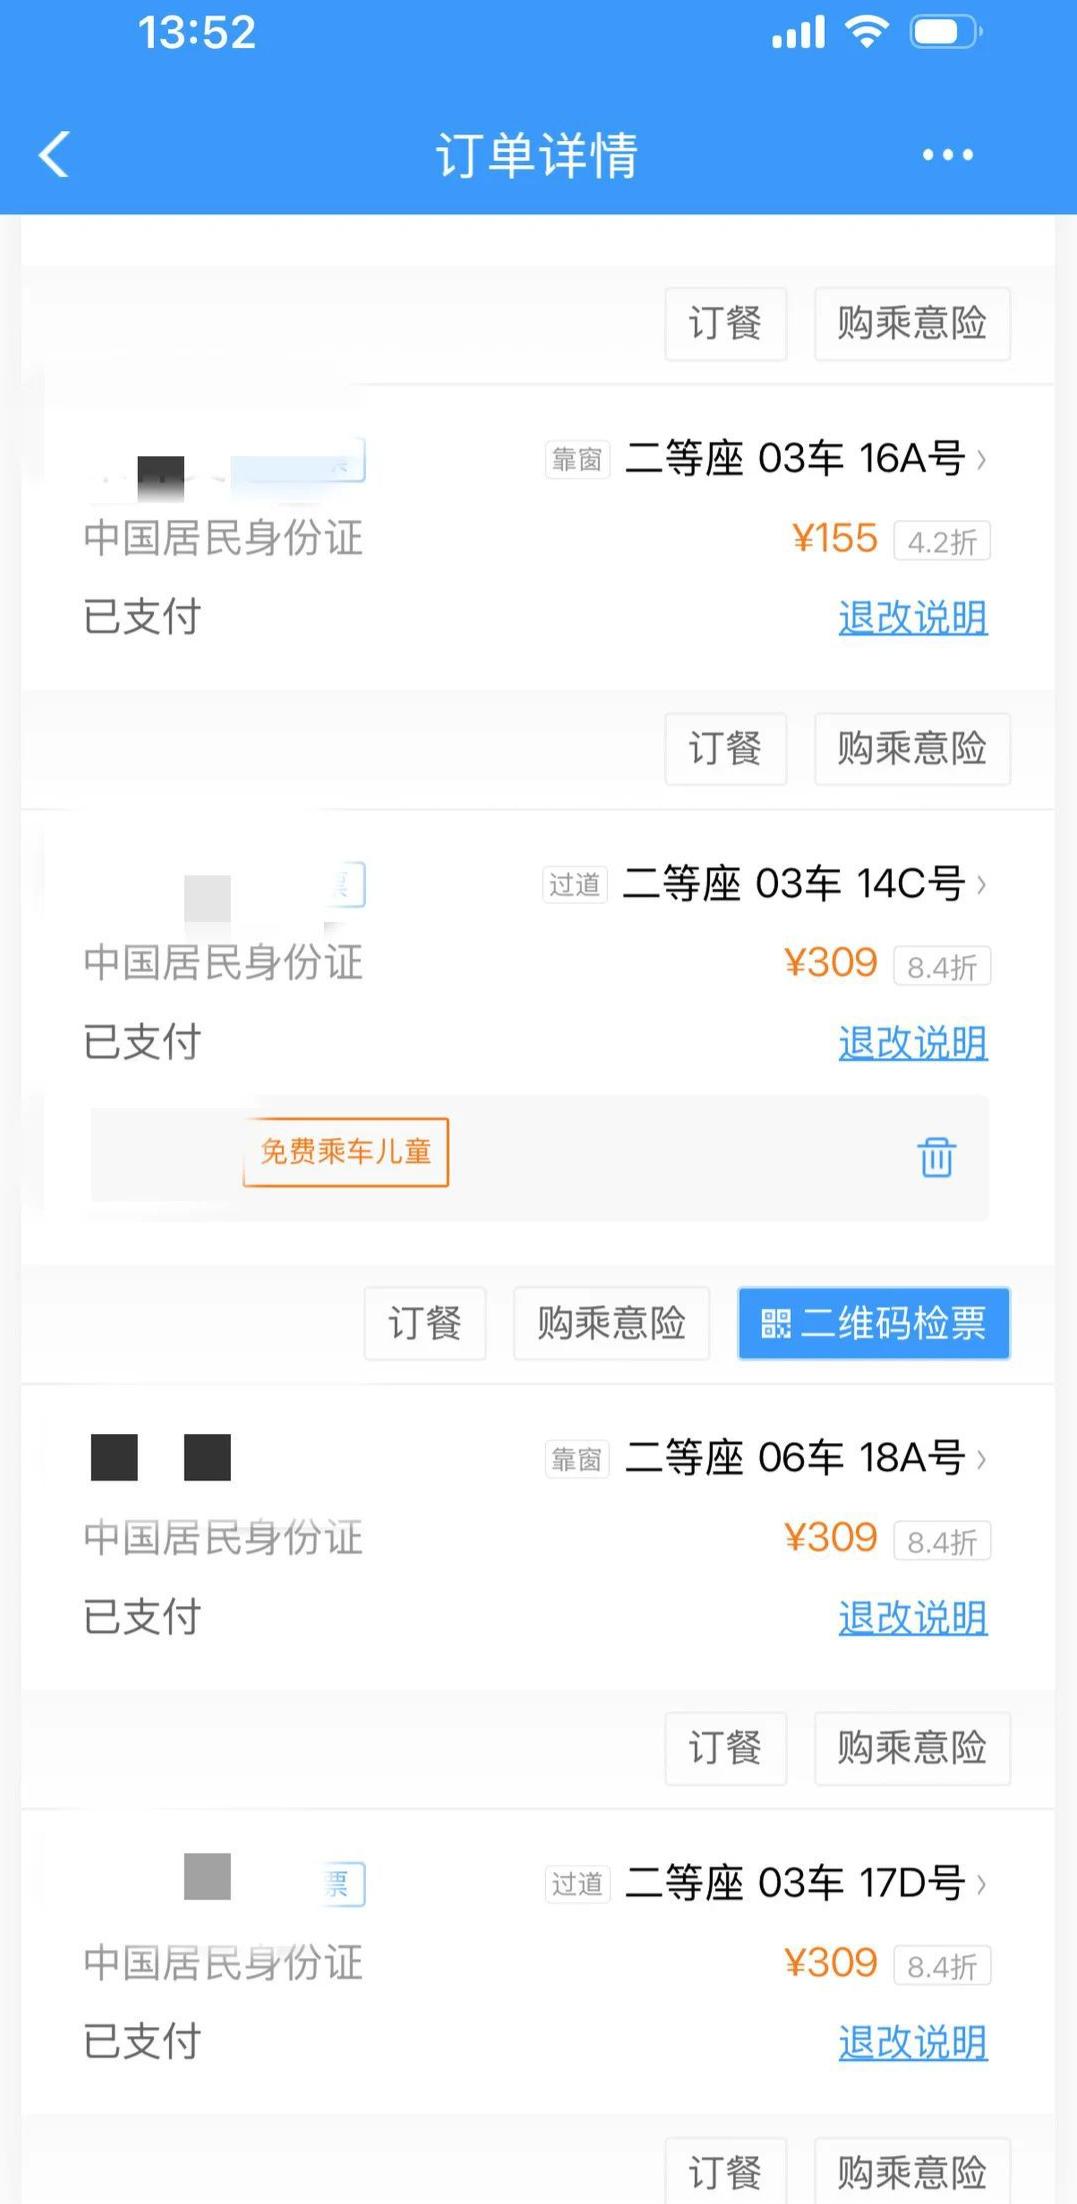1077x2204 pixels.
Task: Open refund policy link for ¥155 ticket
Action: [912, 617]
